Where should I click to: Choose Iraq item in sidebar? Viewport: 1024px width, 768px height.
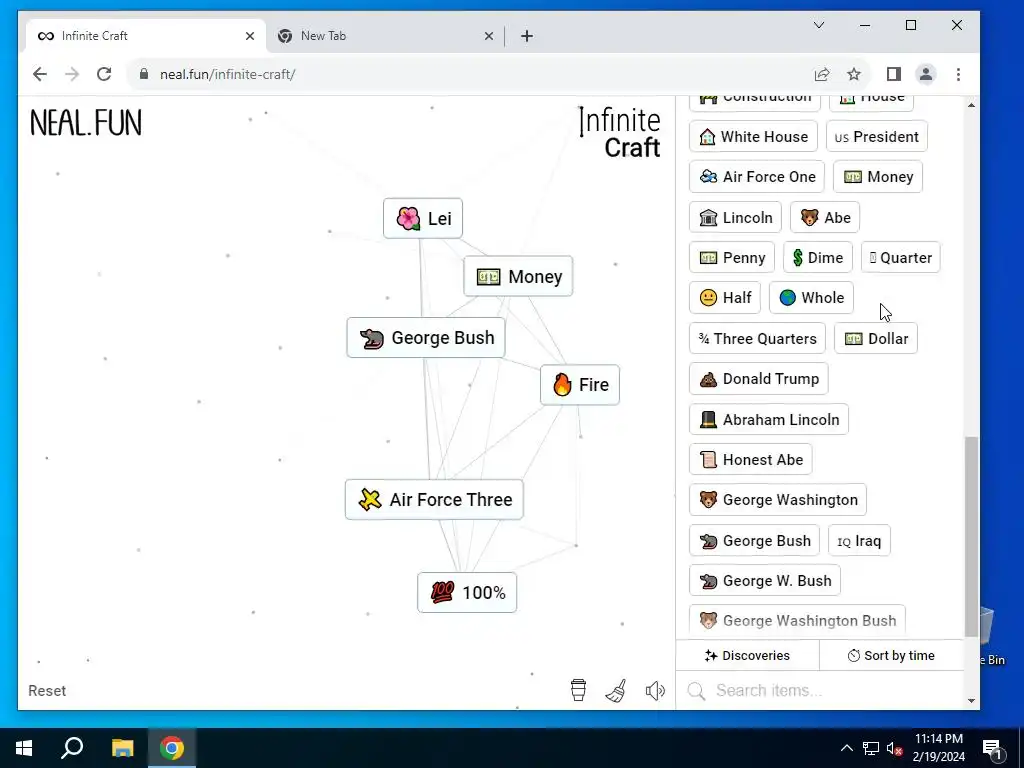point(859,540)
